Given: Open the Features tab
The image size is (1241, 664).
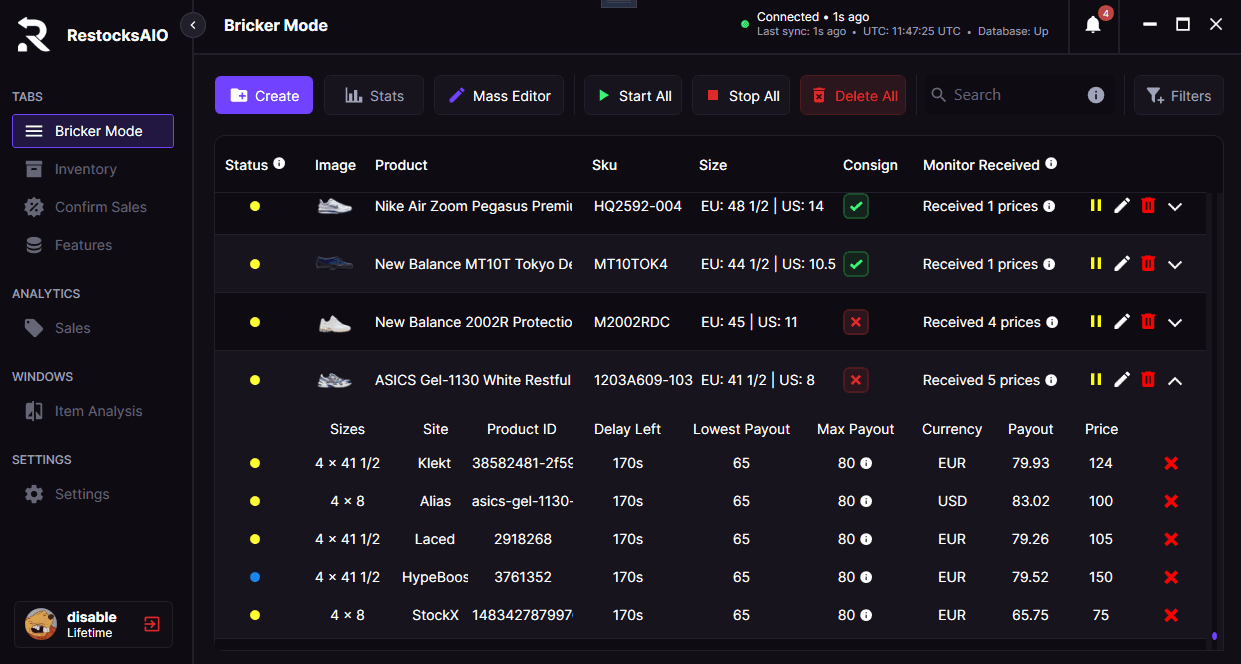Looking at the screenshot, I should [x=93, y=245].
